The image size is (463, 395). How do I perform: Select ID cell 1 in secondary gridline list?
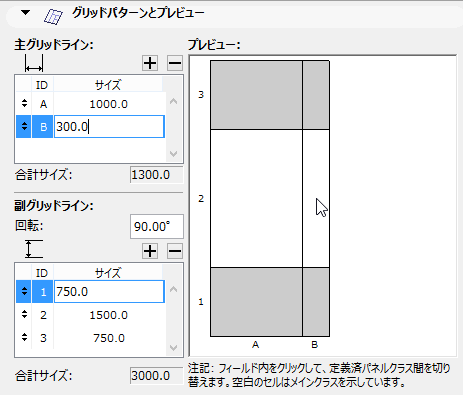tap(43, 292)
